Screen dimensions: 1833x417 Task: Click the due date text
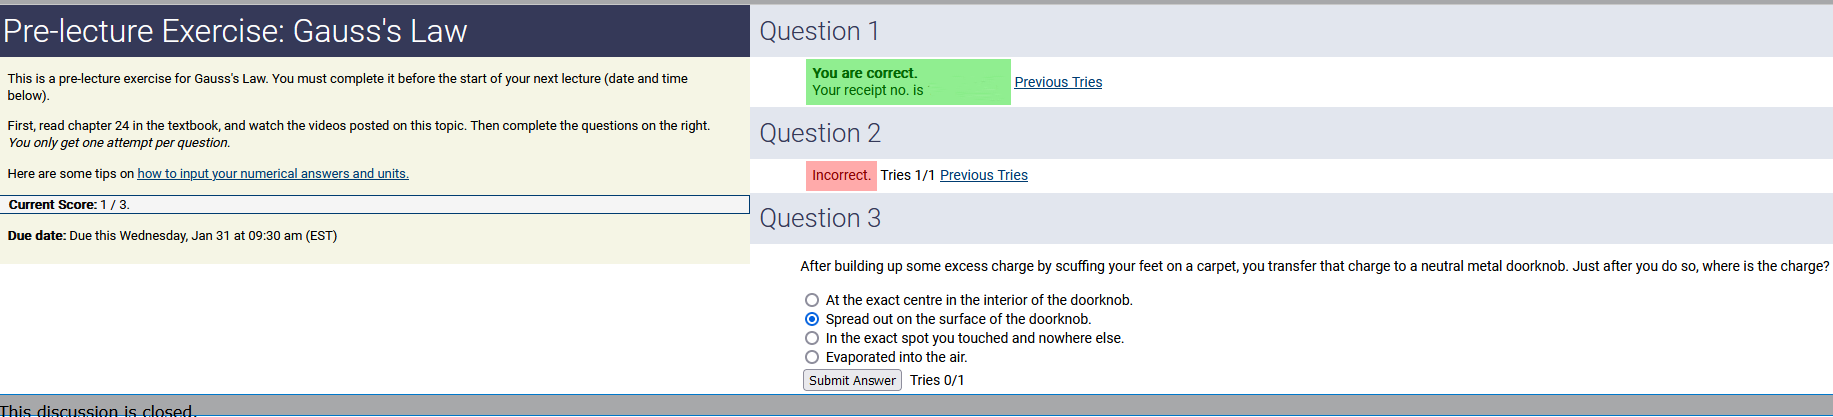172,236
